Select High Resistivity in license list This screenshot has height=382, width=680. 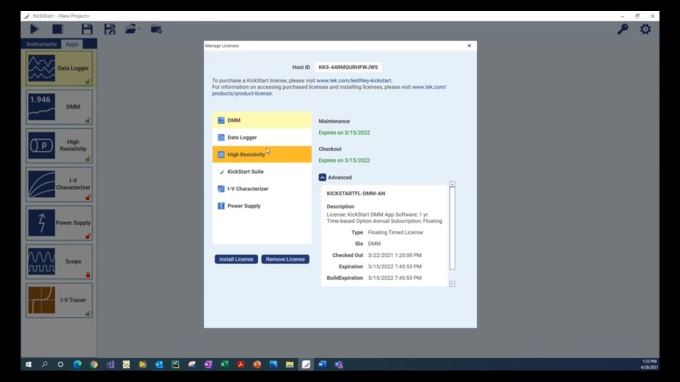(x=262, y=154)
